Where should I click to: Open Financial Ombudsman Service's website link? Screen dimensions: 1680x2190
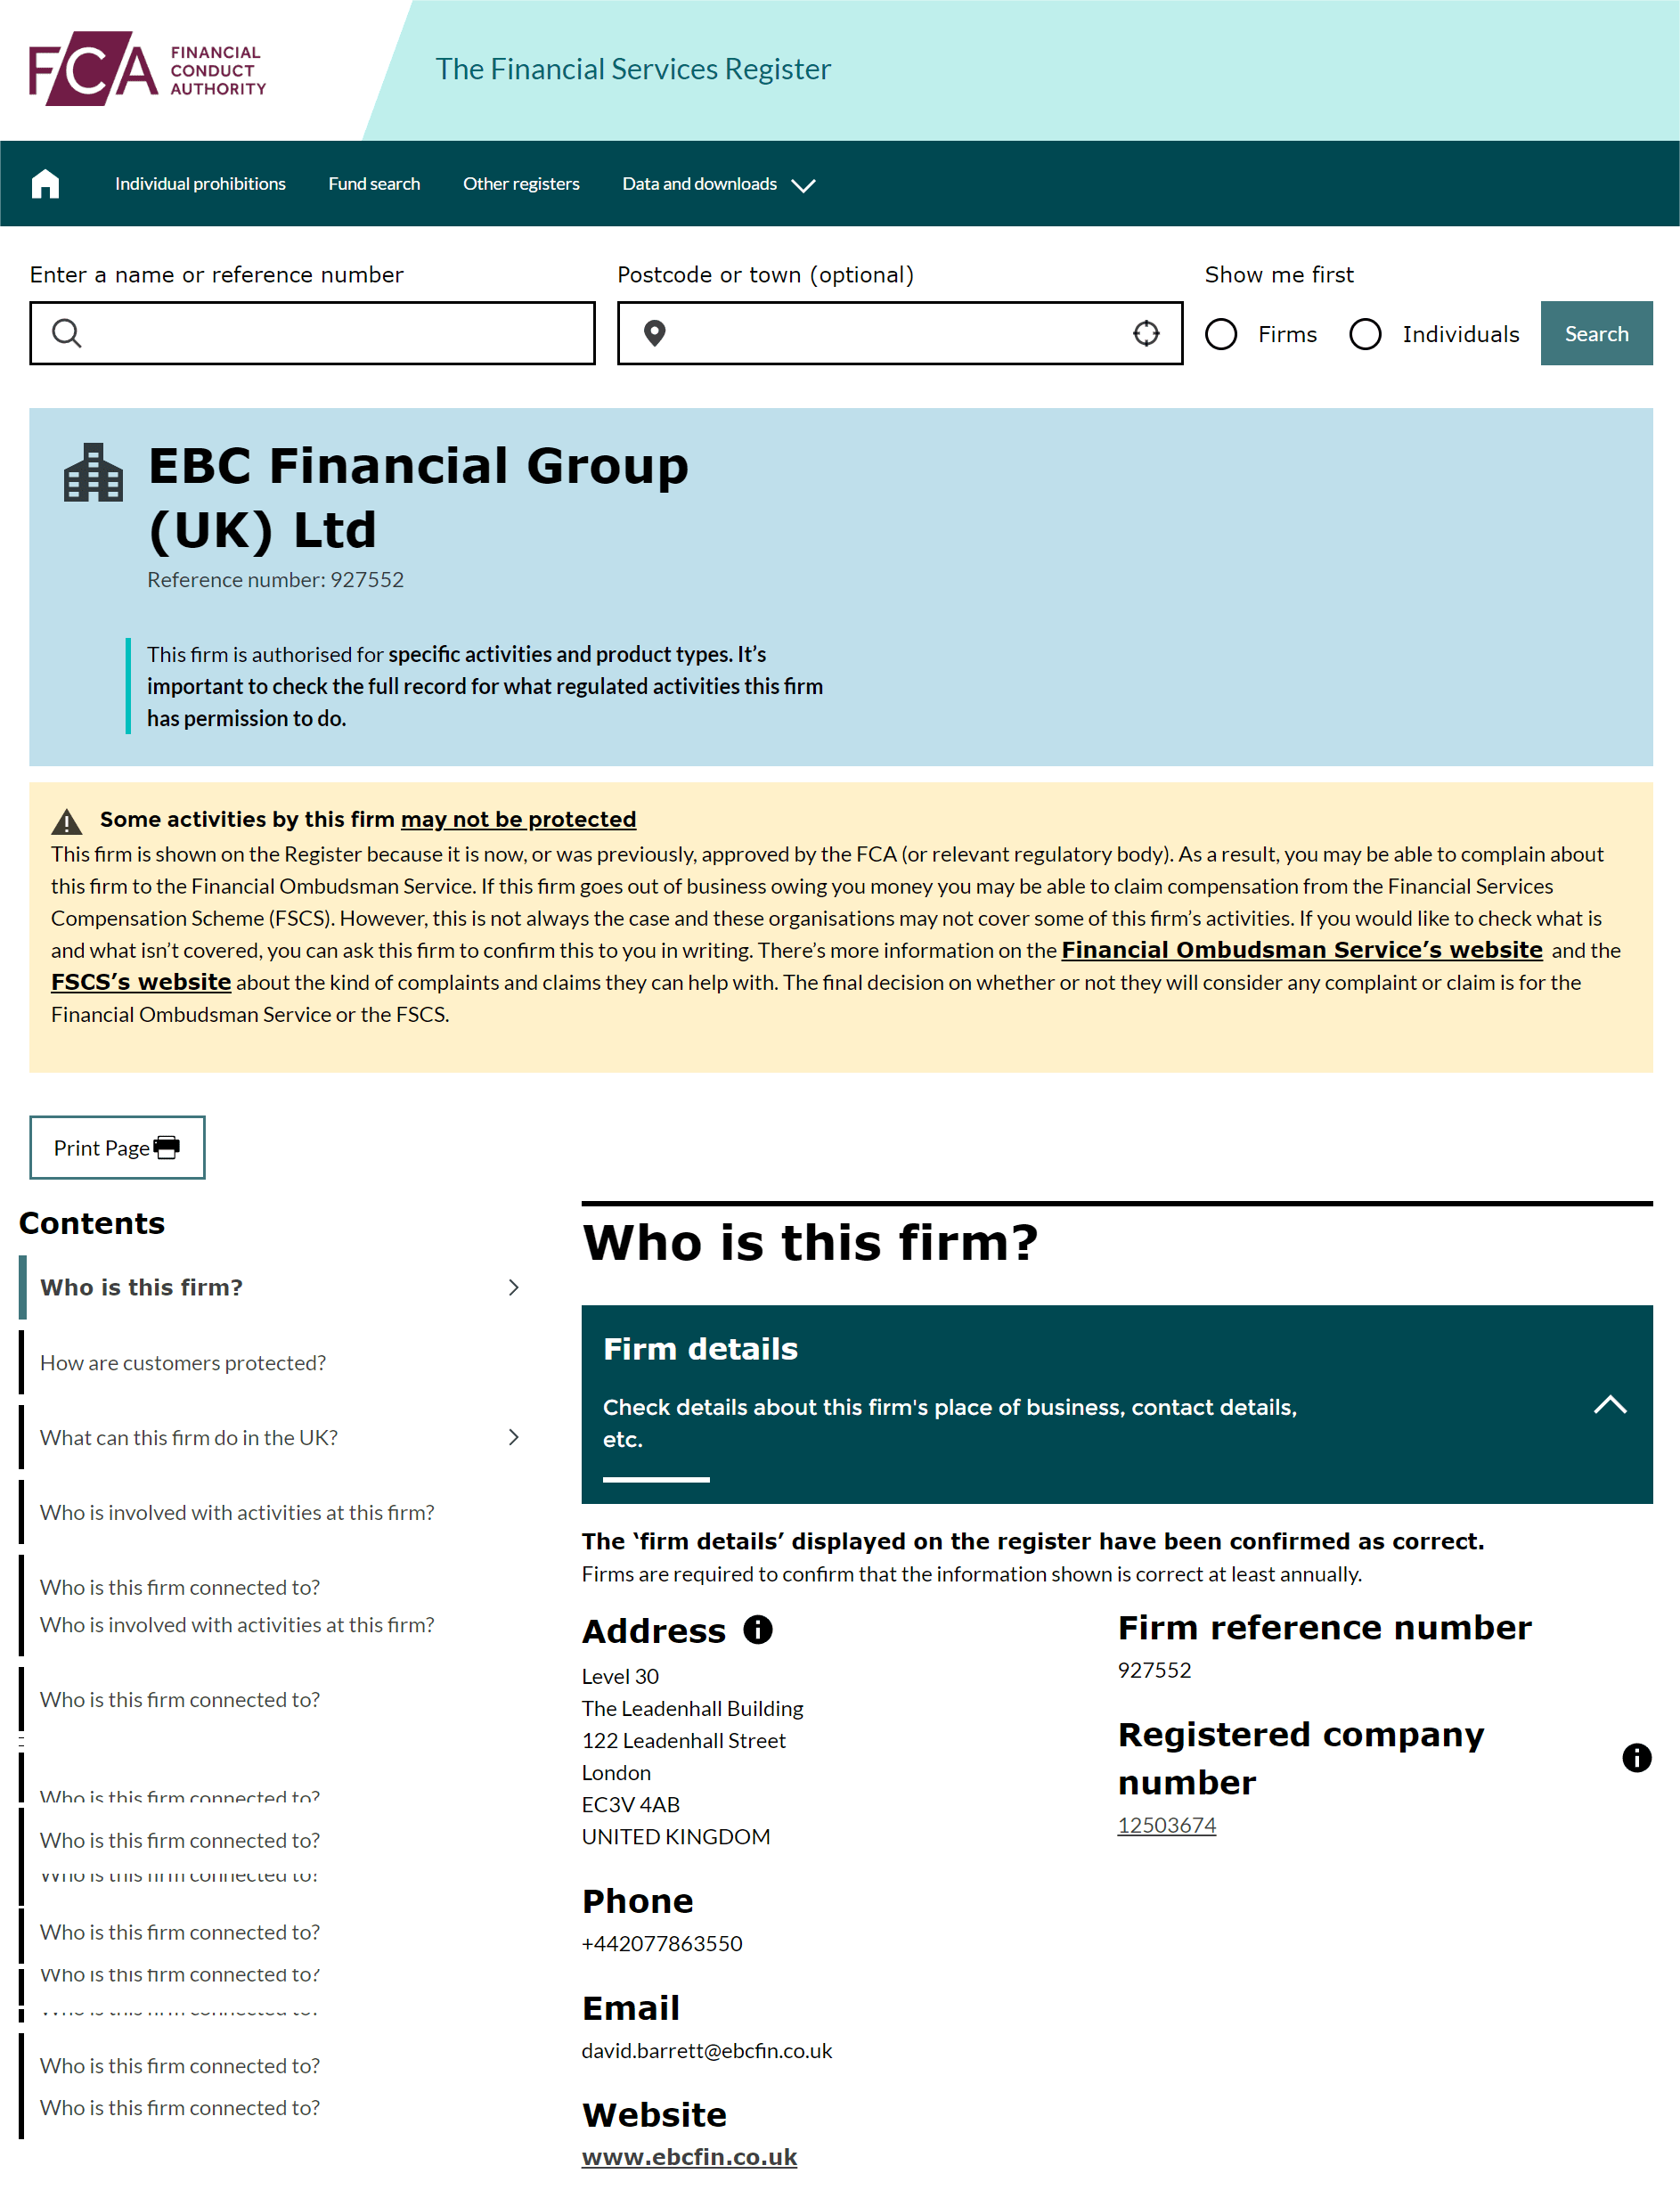[x=1302, y=950]
